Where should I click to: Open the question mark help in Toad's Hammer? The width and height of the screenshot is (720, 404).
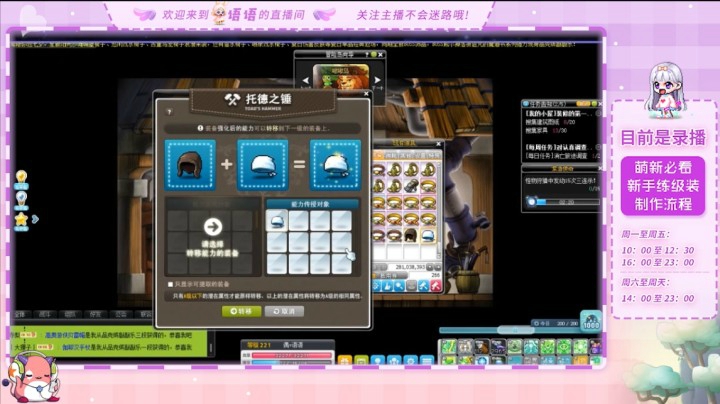click(169, 112)
